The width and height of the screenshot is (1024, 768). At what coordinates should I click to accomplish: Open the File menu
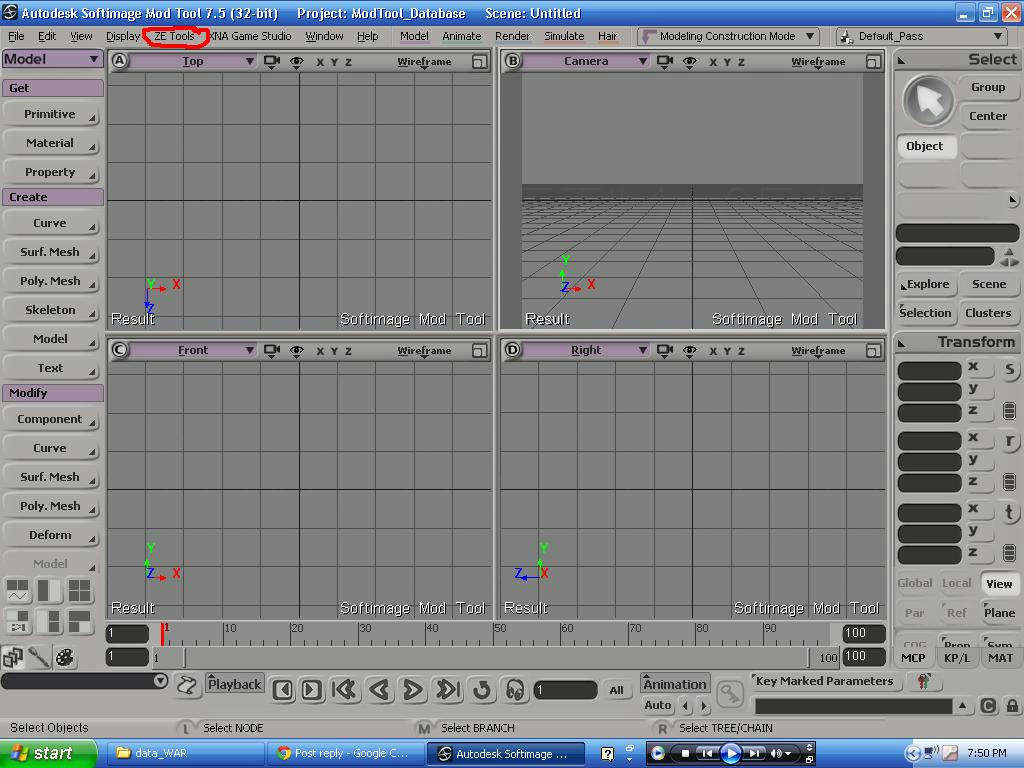coord(16,37)
